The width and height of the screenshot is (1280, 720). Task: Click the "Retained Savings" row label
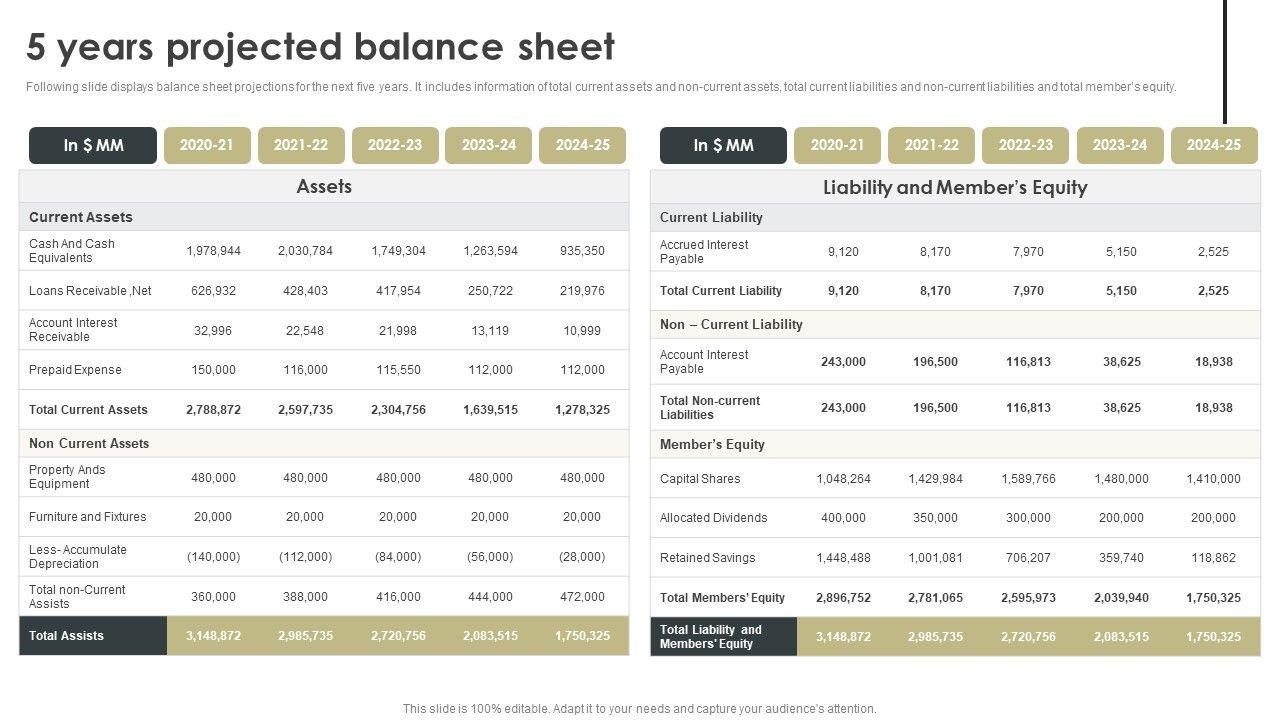tap(707, 558)
